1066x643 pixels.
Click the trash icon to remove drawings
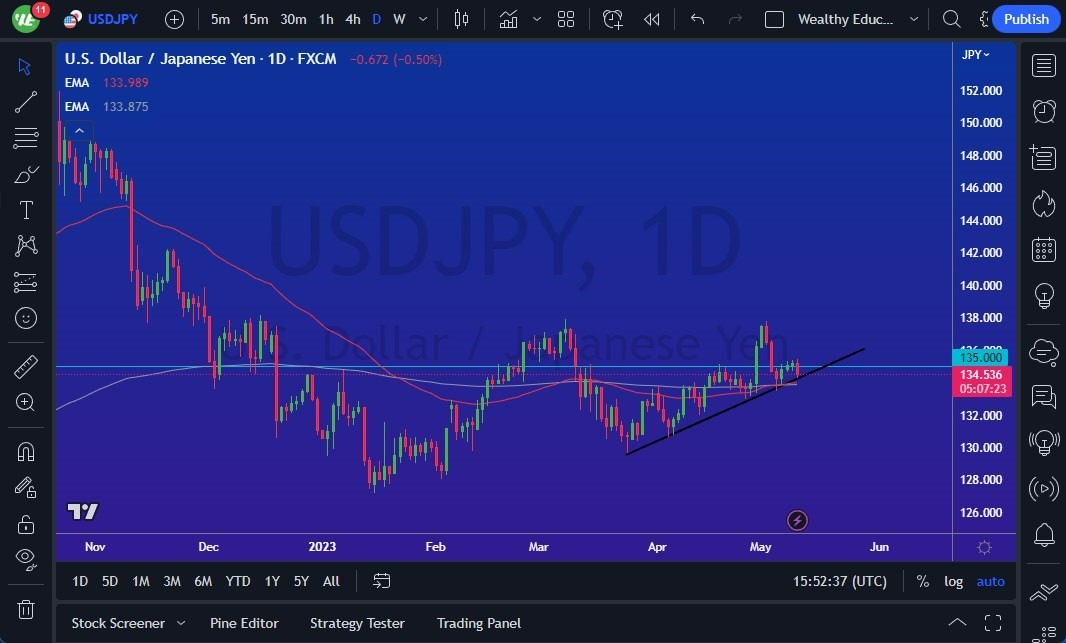(x=25, y=609)
